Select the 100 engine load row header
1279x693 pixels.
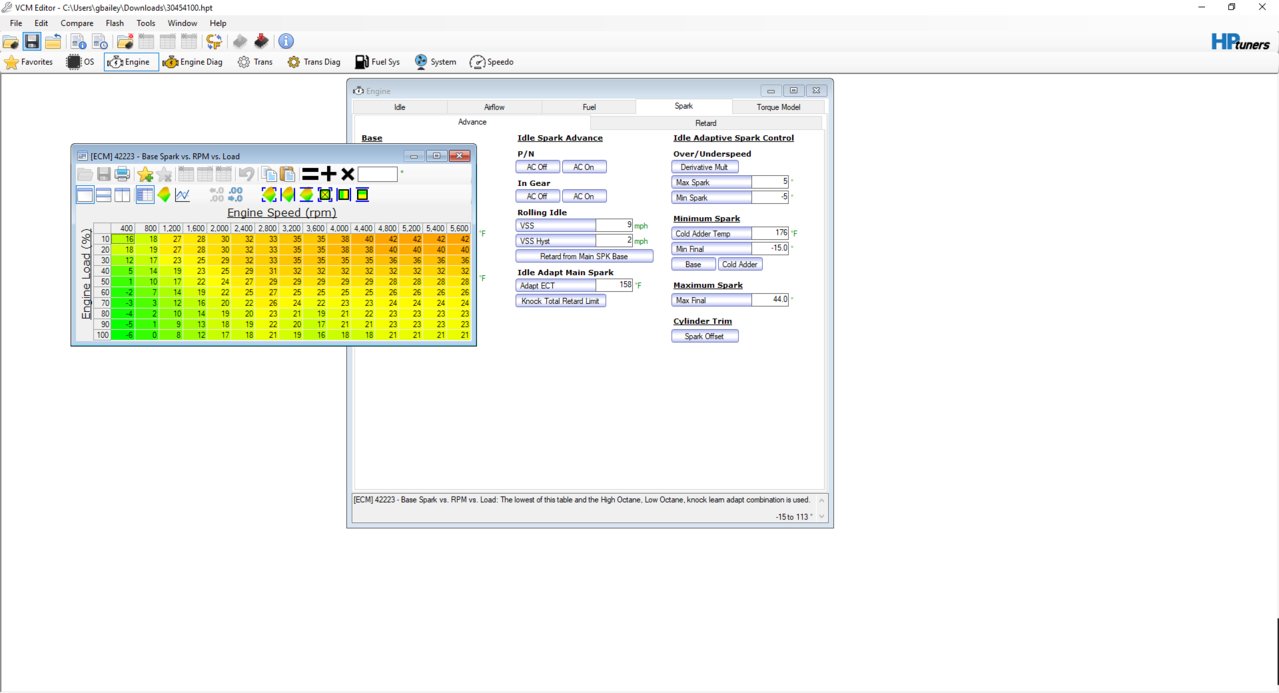click(x=101, y=335)
